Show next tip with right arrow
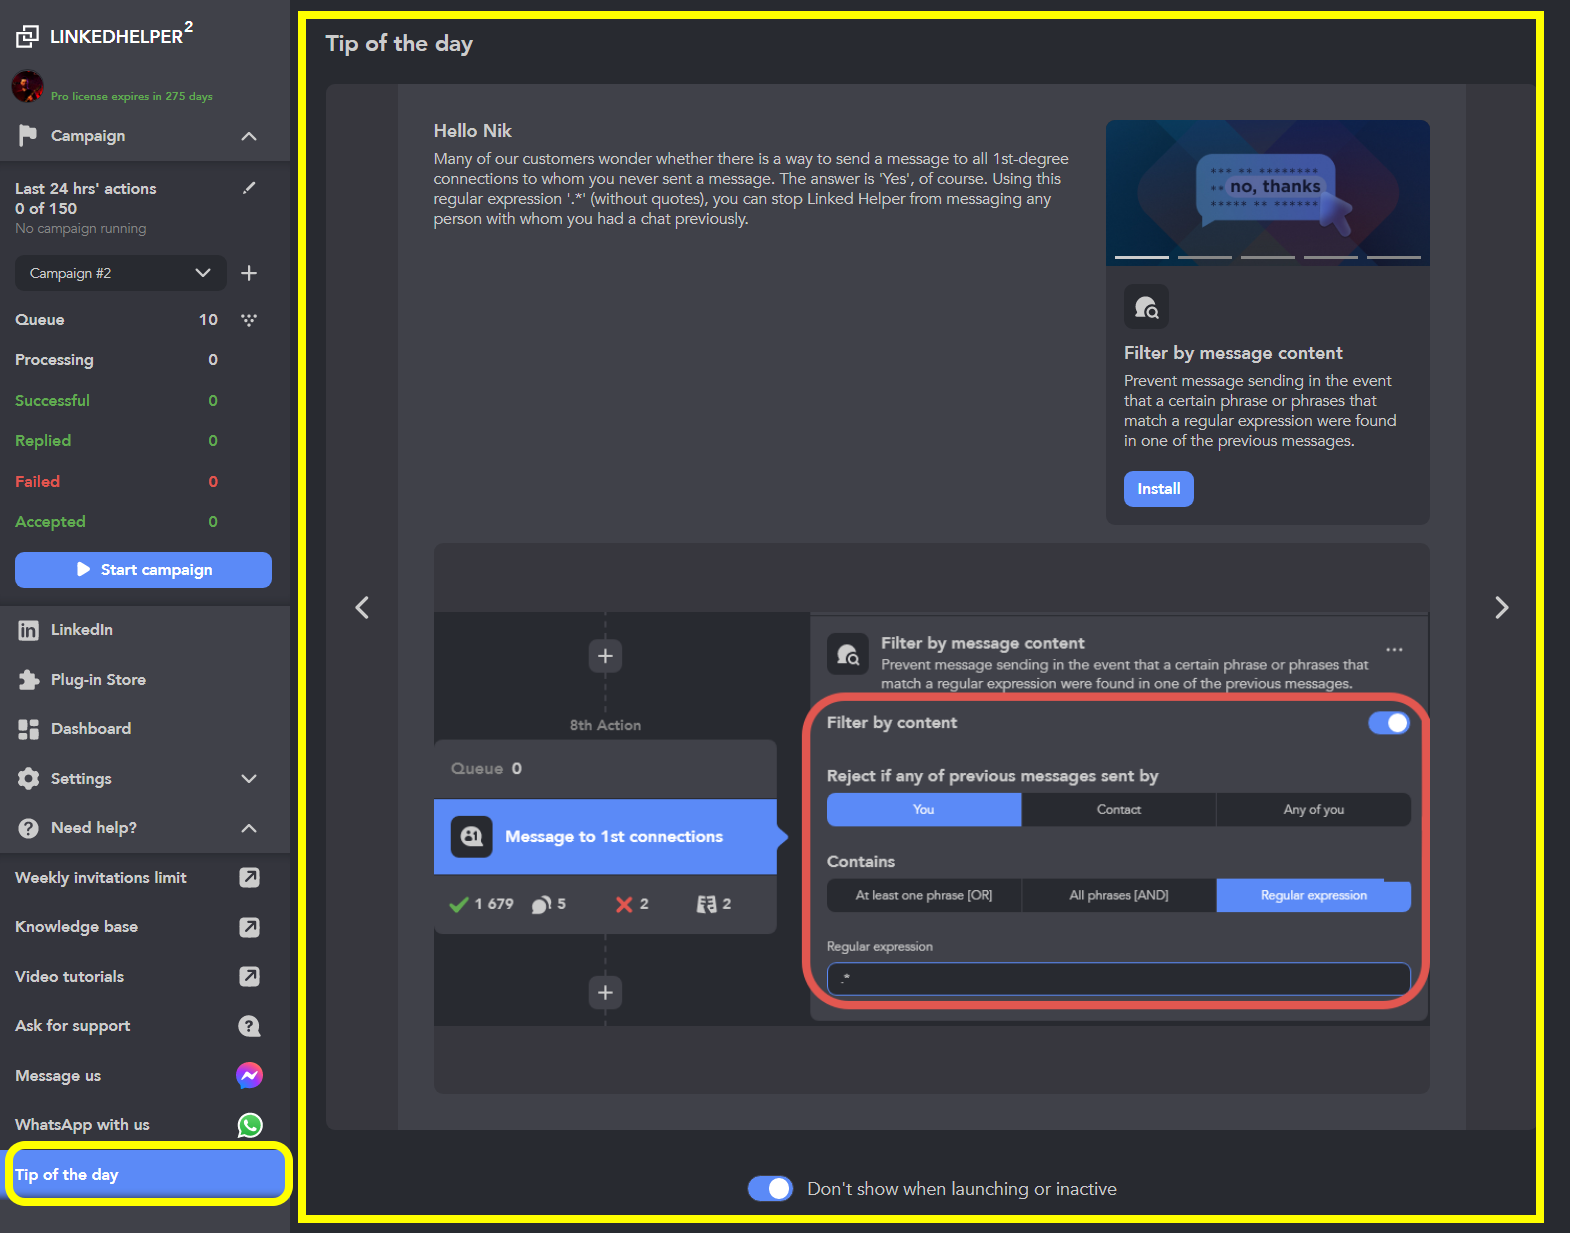The height and width of the screenshot is (1233, 1570). 1501,607
